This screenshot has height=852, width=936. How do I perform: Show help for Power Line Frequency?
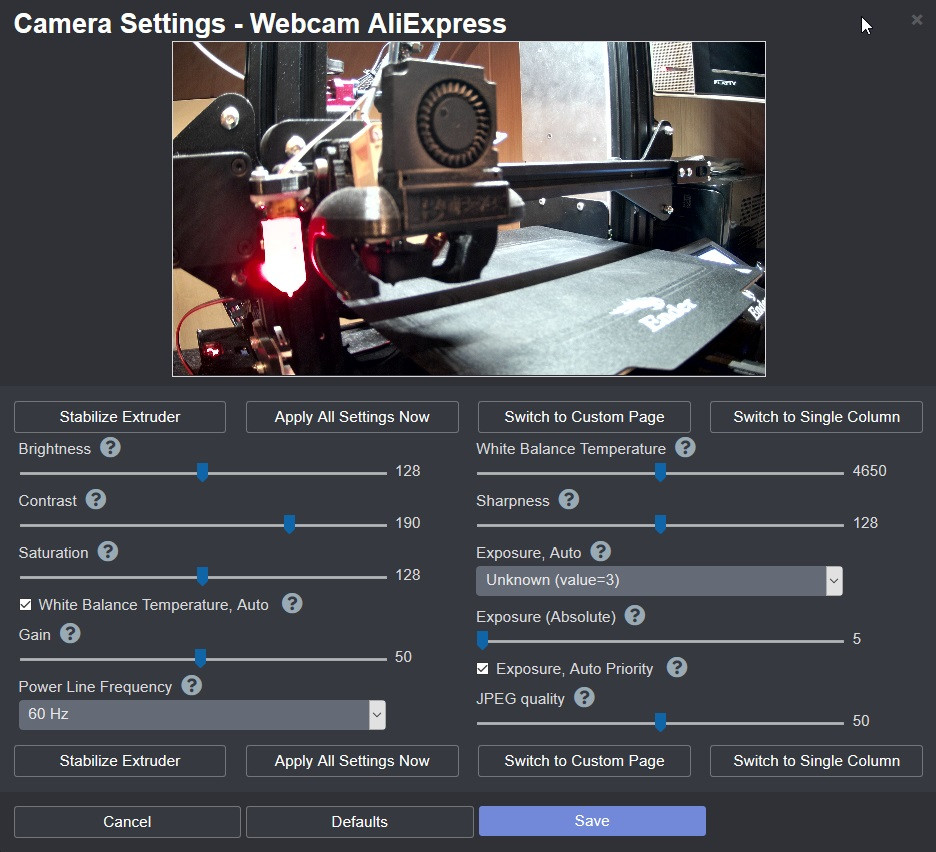192,686
